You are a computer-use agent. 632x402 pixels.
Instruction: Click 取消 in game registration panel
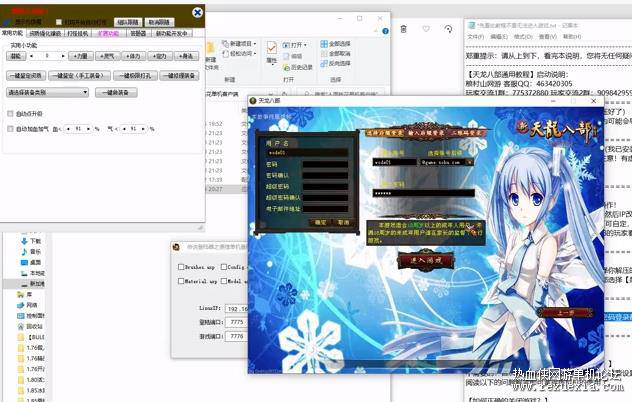[x=343, y=222]
